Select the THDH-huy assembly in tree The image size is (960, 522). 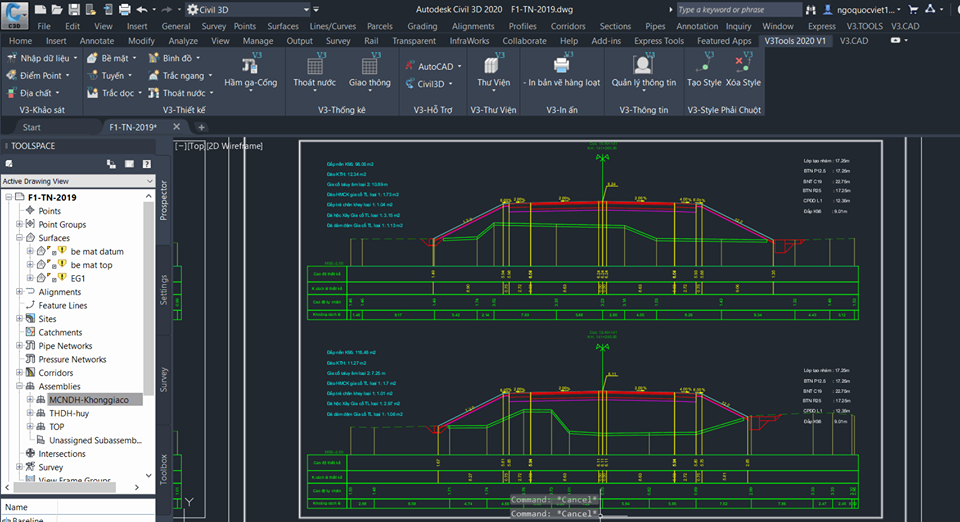tap(71, 413)
